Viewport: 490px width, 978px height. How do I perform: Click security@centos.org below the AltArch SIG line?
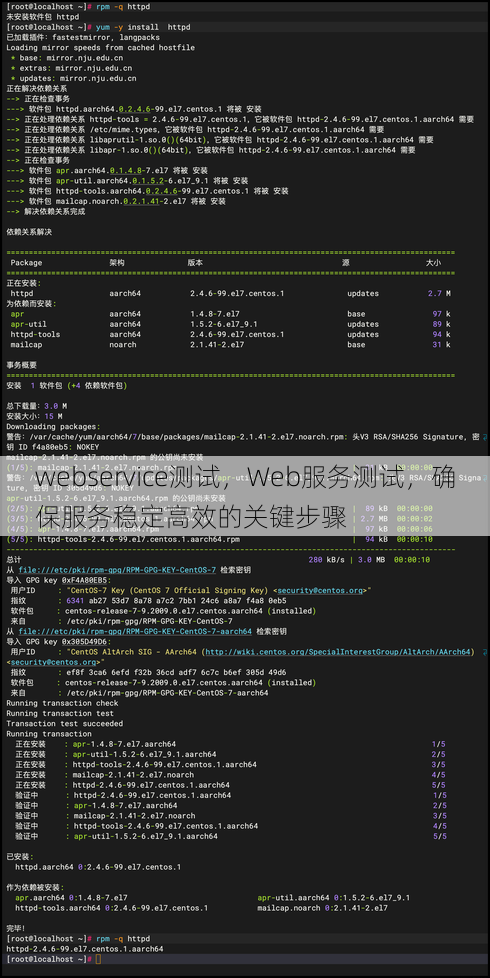coord(54,662)
